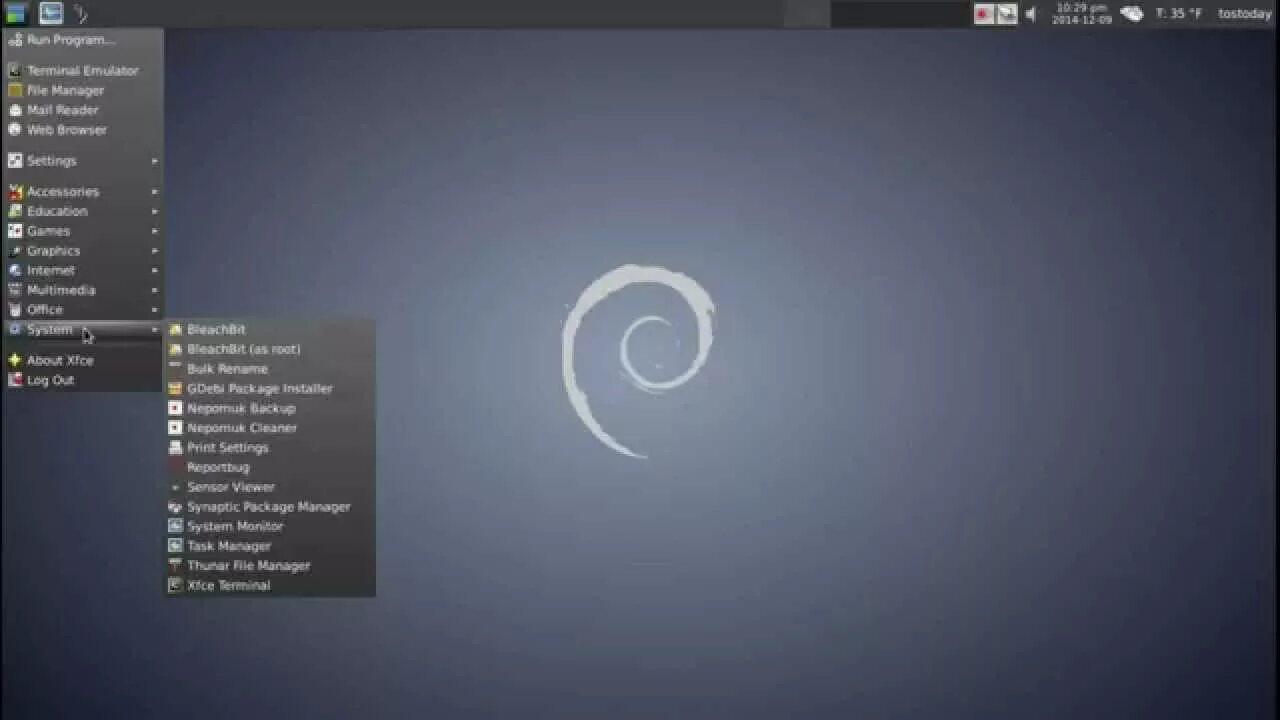This screenshot has width=1280, height=720.
Task: Open Sensor Viewer
Action: [270, 487]
